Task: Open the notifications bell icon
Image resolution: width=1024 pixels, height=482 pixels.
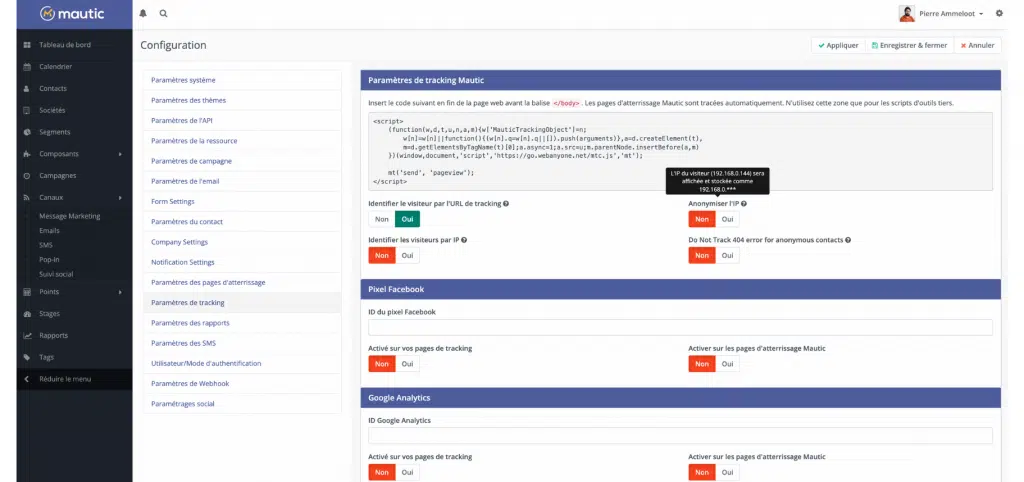Action: [x=143, y=13]
